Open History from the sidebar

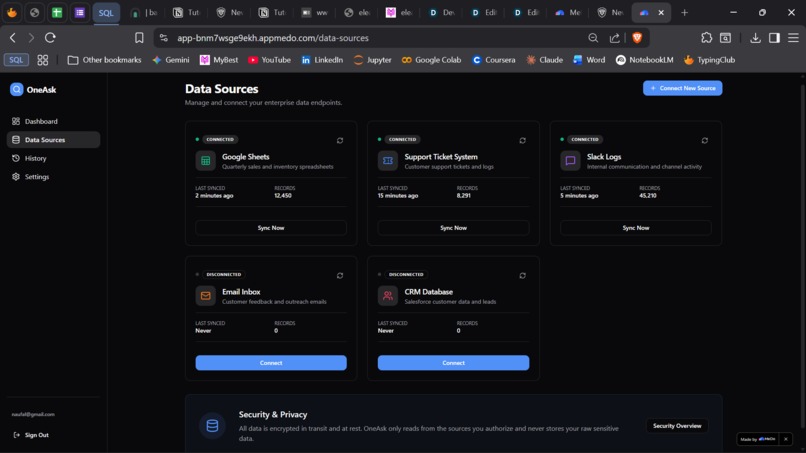53,158
